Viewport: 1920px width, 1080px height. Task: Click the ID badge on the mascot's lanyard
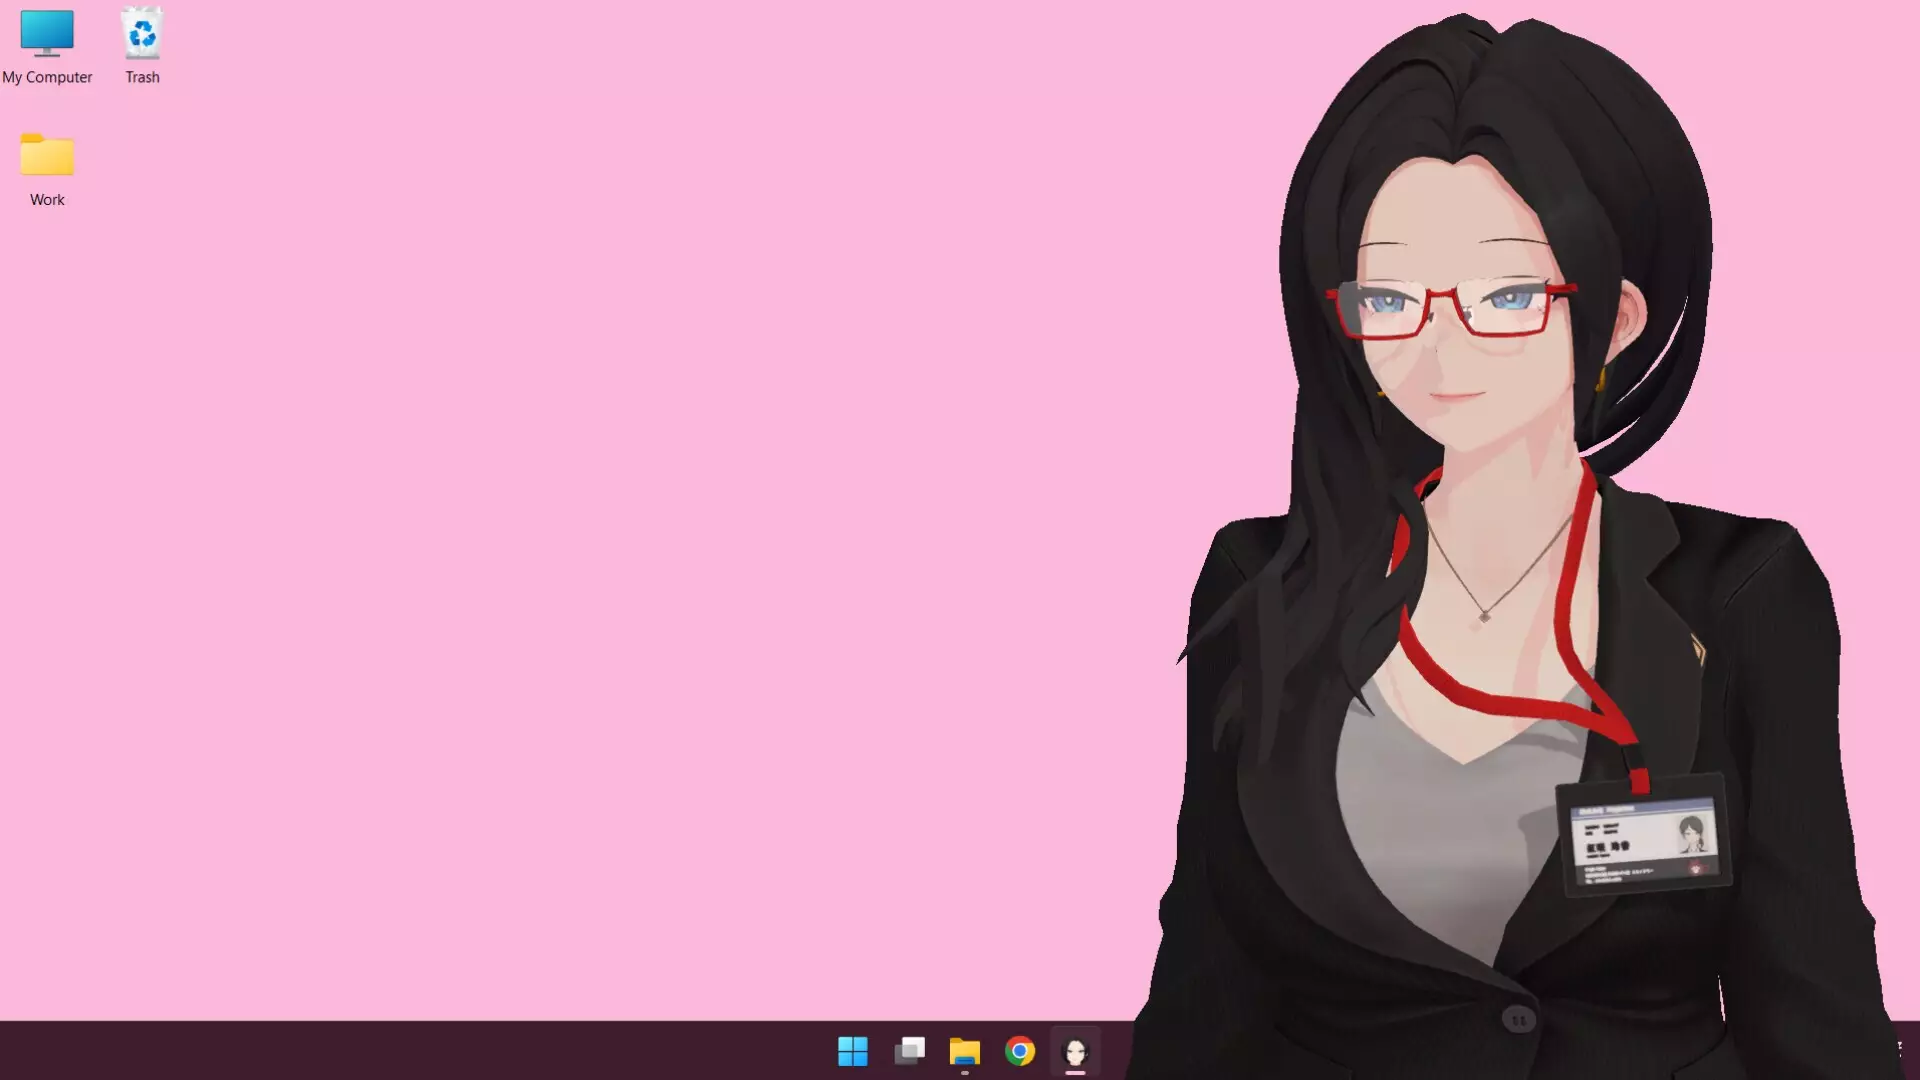point(1645,838)
